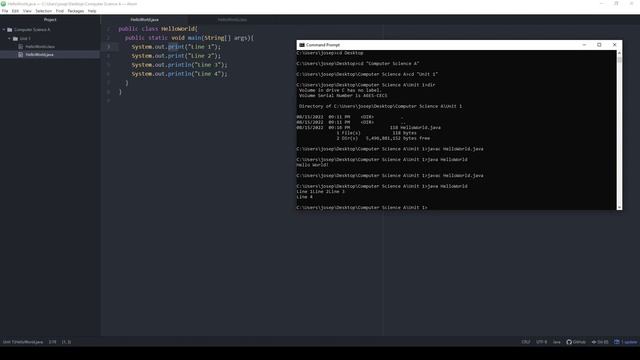Open the first HelloWorld file in tree
640x360 pixels.
[x=40, y=47]
